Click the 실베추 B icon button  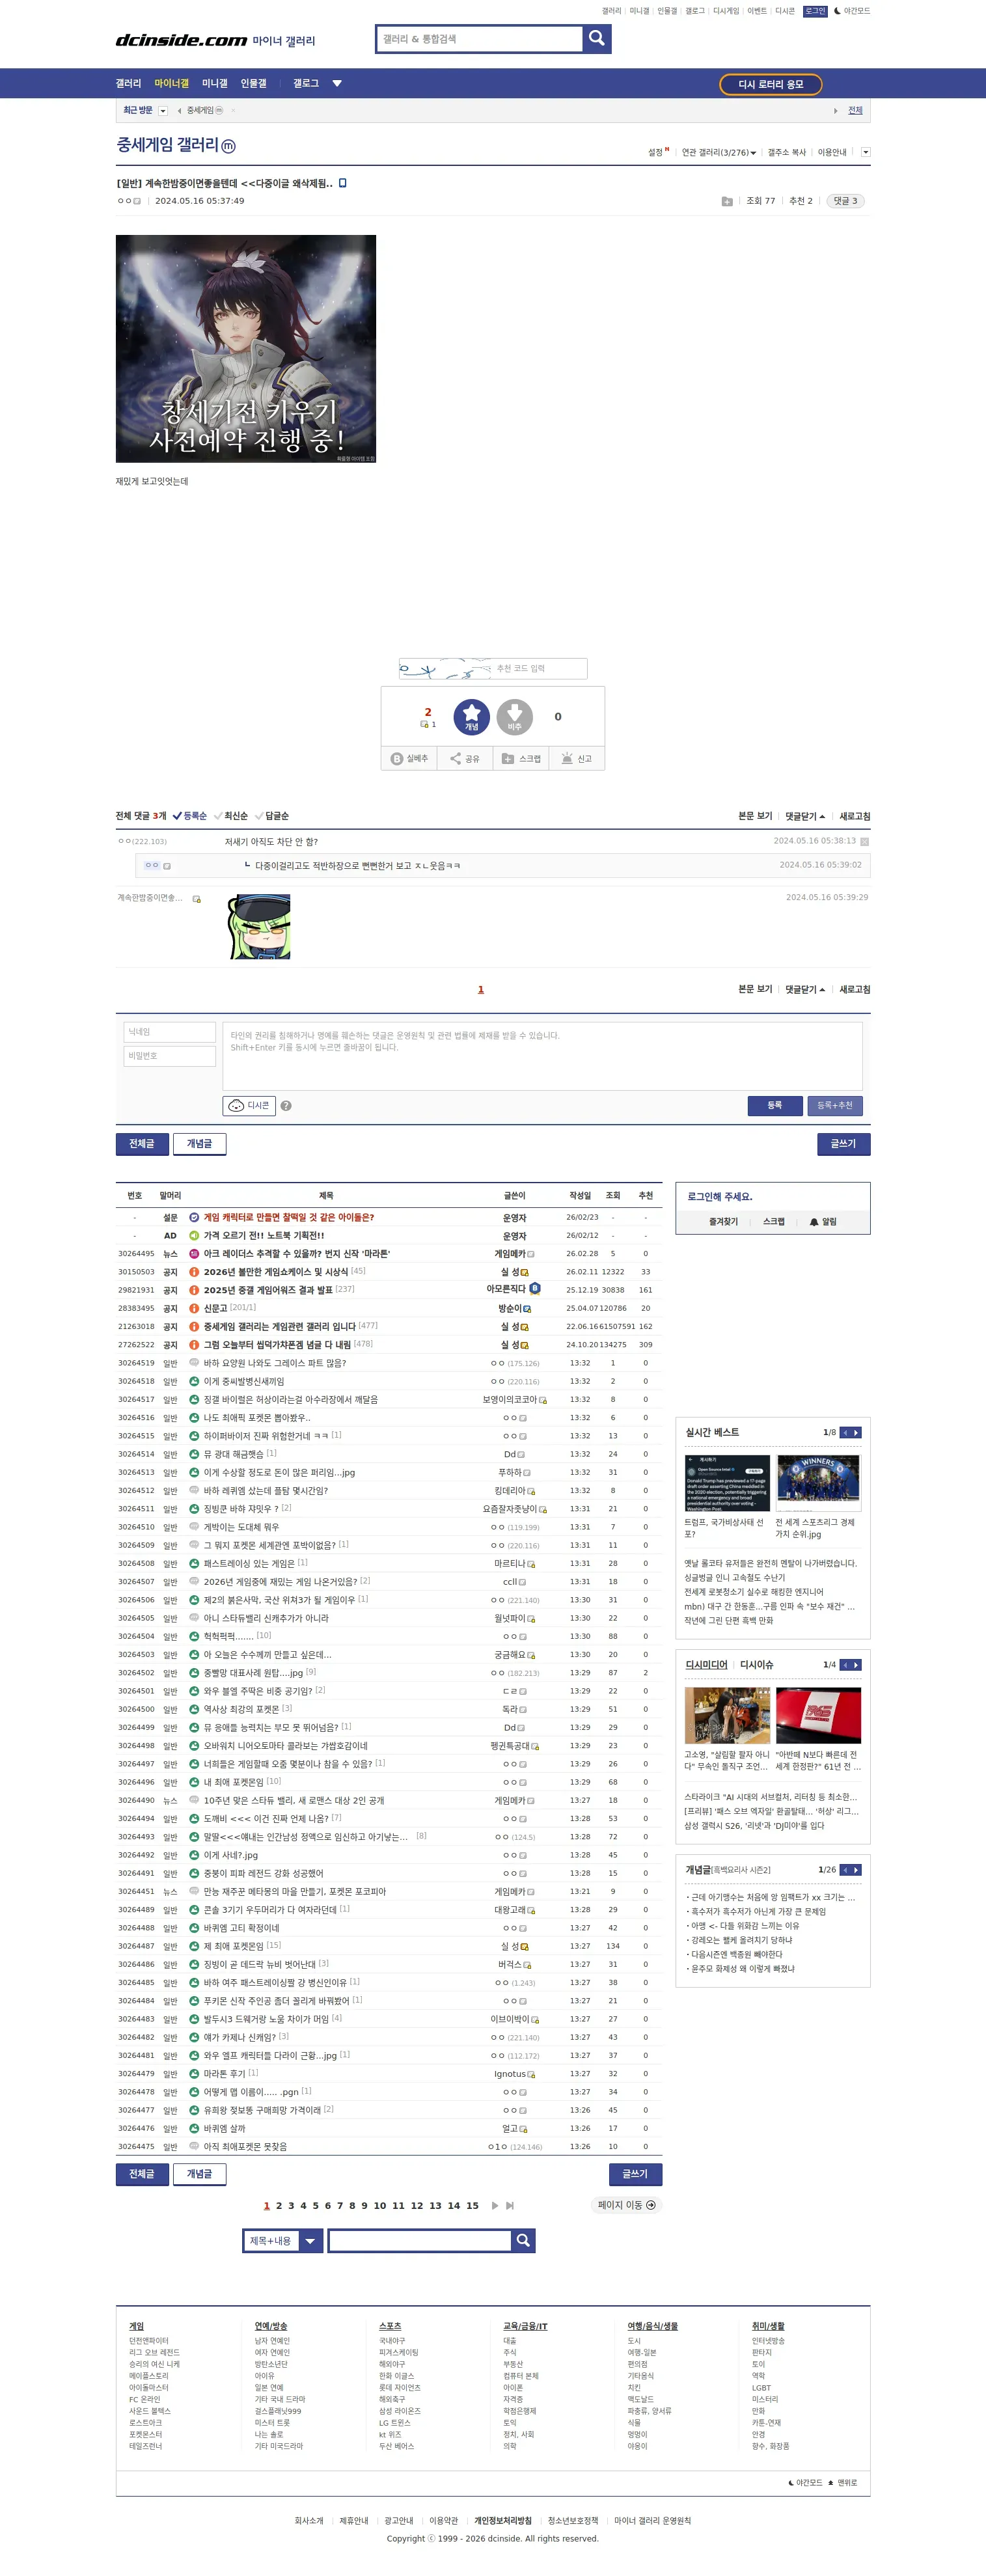coord(409,758)
